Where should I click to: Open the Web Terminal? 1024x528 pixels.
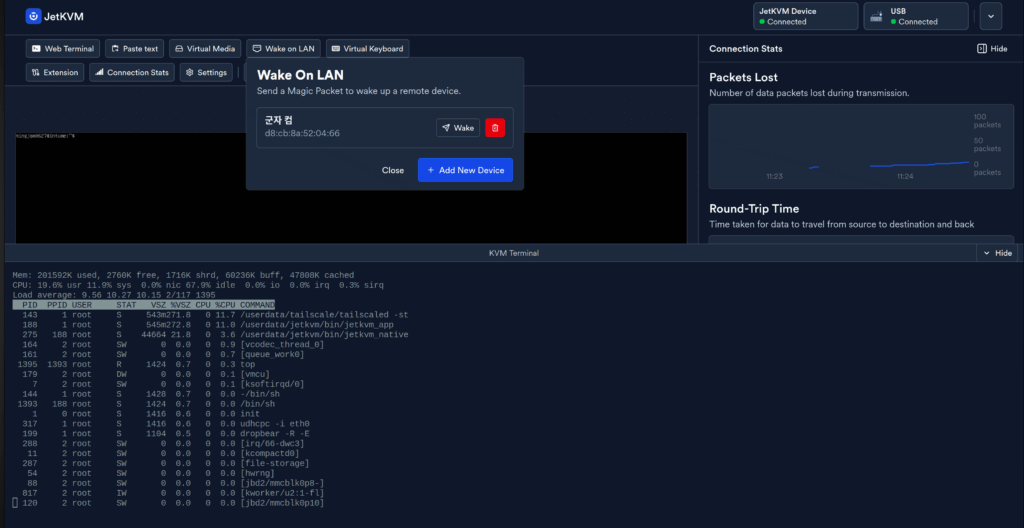click(x=63, y=48)
